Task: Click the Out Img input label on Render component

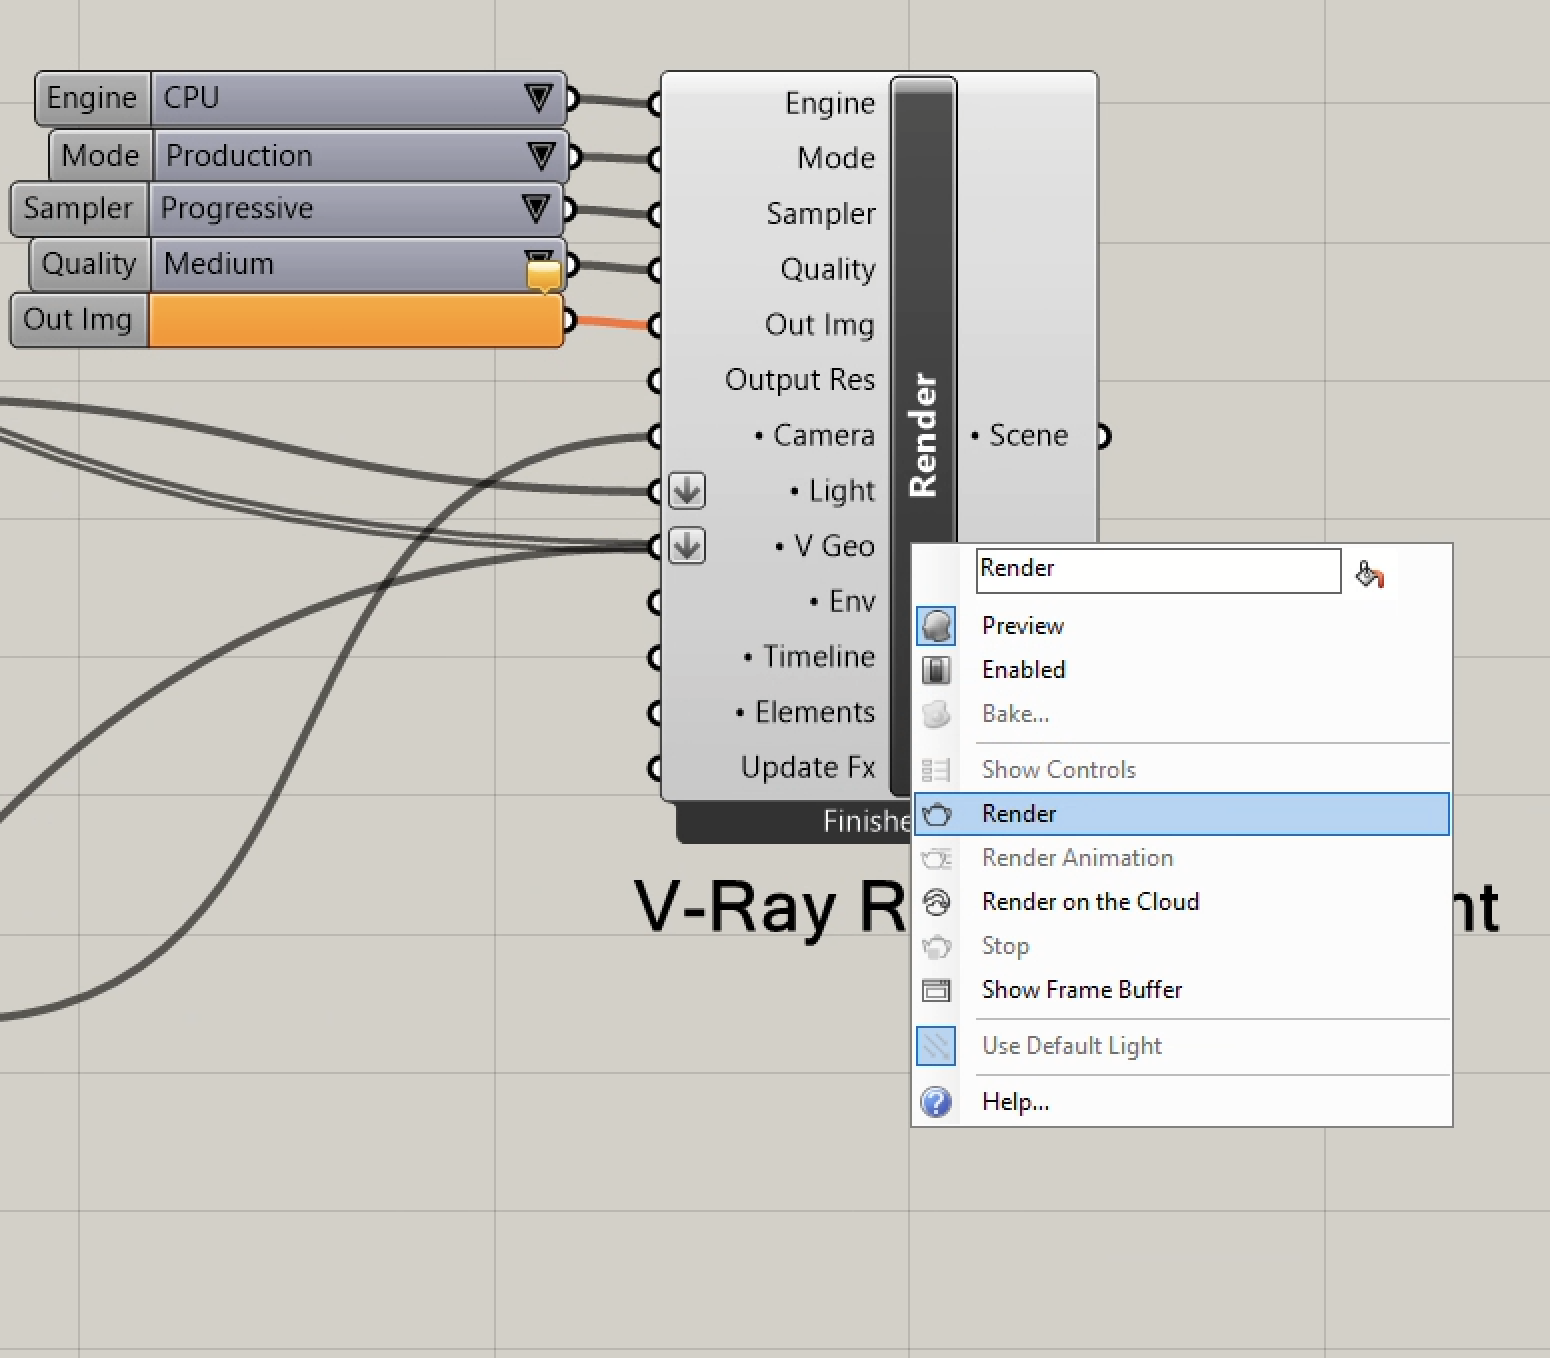Action: coord(820,325)
